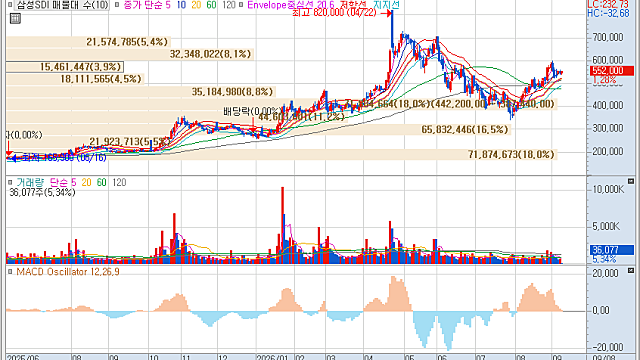Click the 2026/01 date axis label
This screenshot has width=640, height=360.
[x=272, y=357]
